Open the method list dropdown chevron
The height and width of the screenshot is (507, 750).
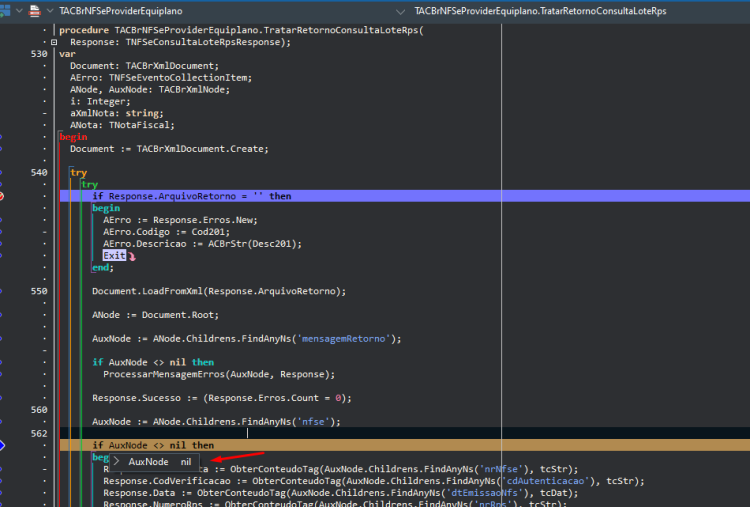(x=400, y=11)
